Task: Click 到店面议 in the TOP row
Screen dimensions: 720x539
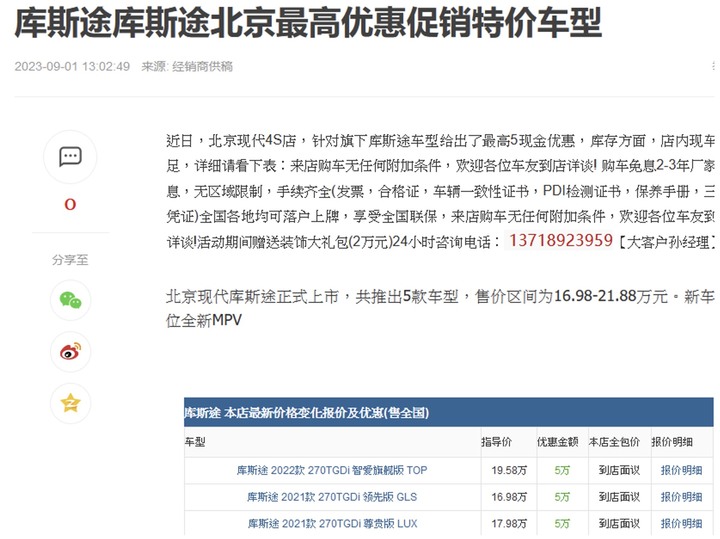Action: 619,470
